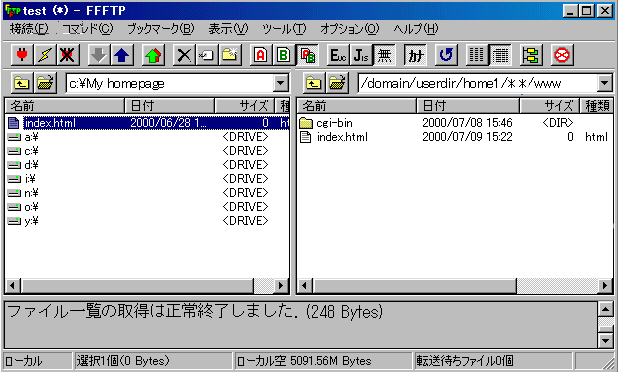
Task: Expand the remote path /domain/userdir dropdown
Action: tap(605, 84)
